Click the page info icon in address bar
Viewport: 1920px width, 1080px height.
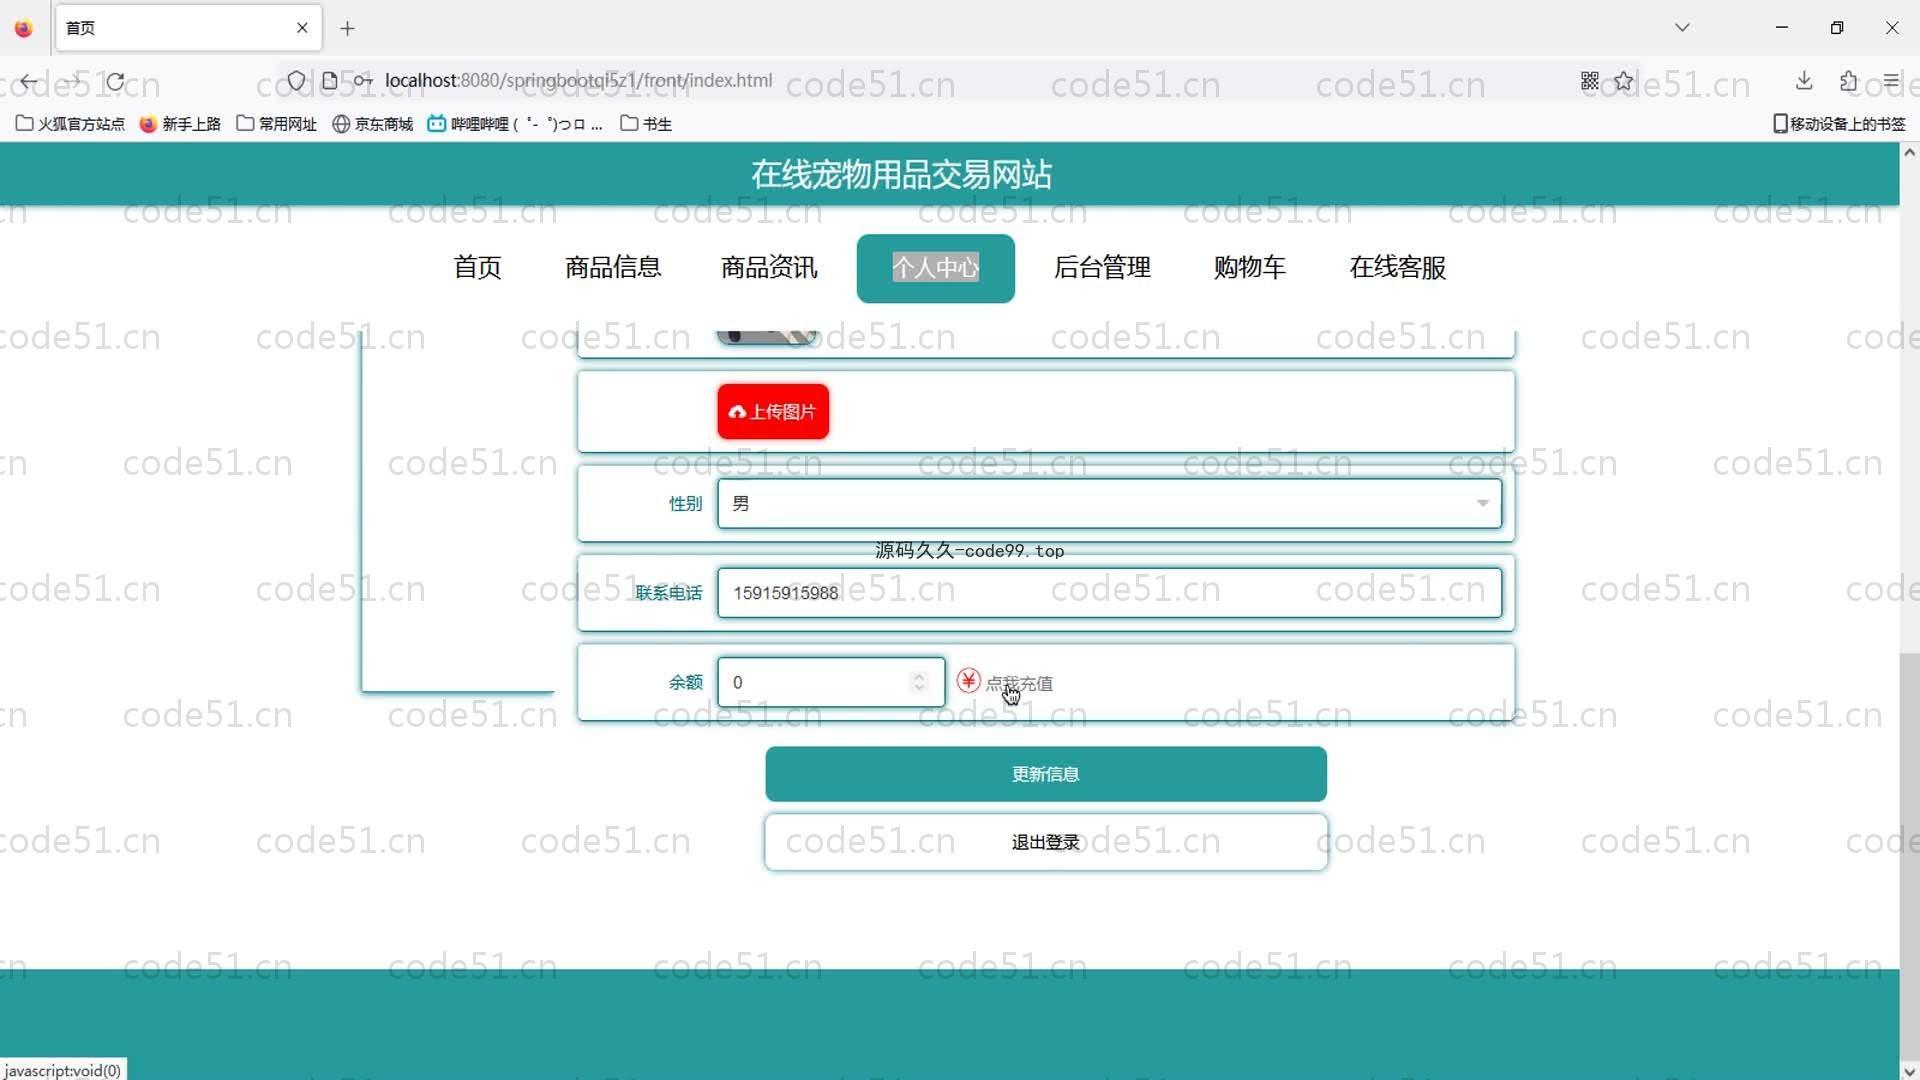tap(330, 80)
